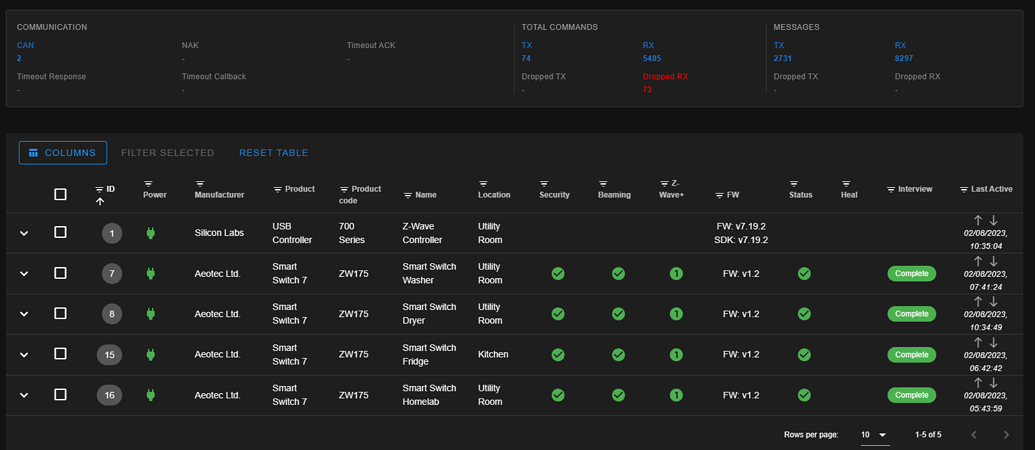1035x450 pixels.
Task: Click Z-Wave+ badge for Smart Switch Fridge
Action: click(x=676, y=354)
